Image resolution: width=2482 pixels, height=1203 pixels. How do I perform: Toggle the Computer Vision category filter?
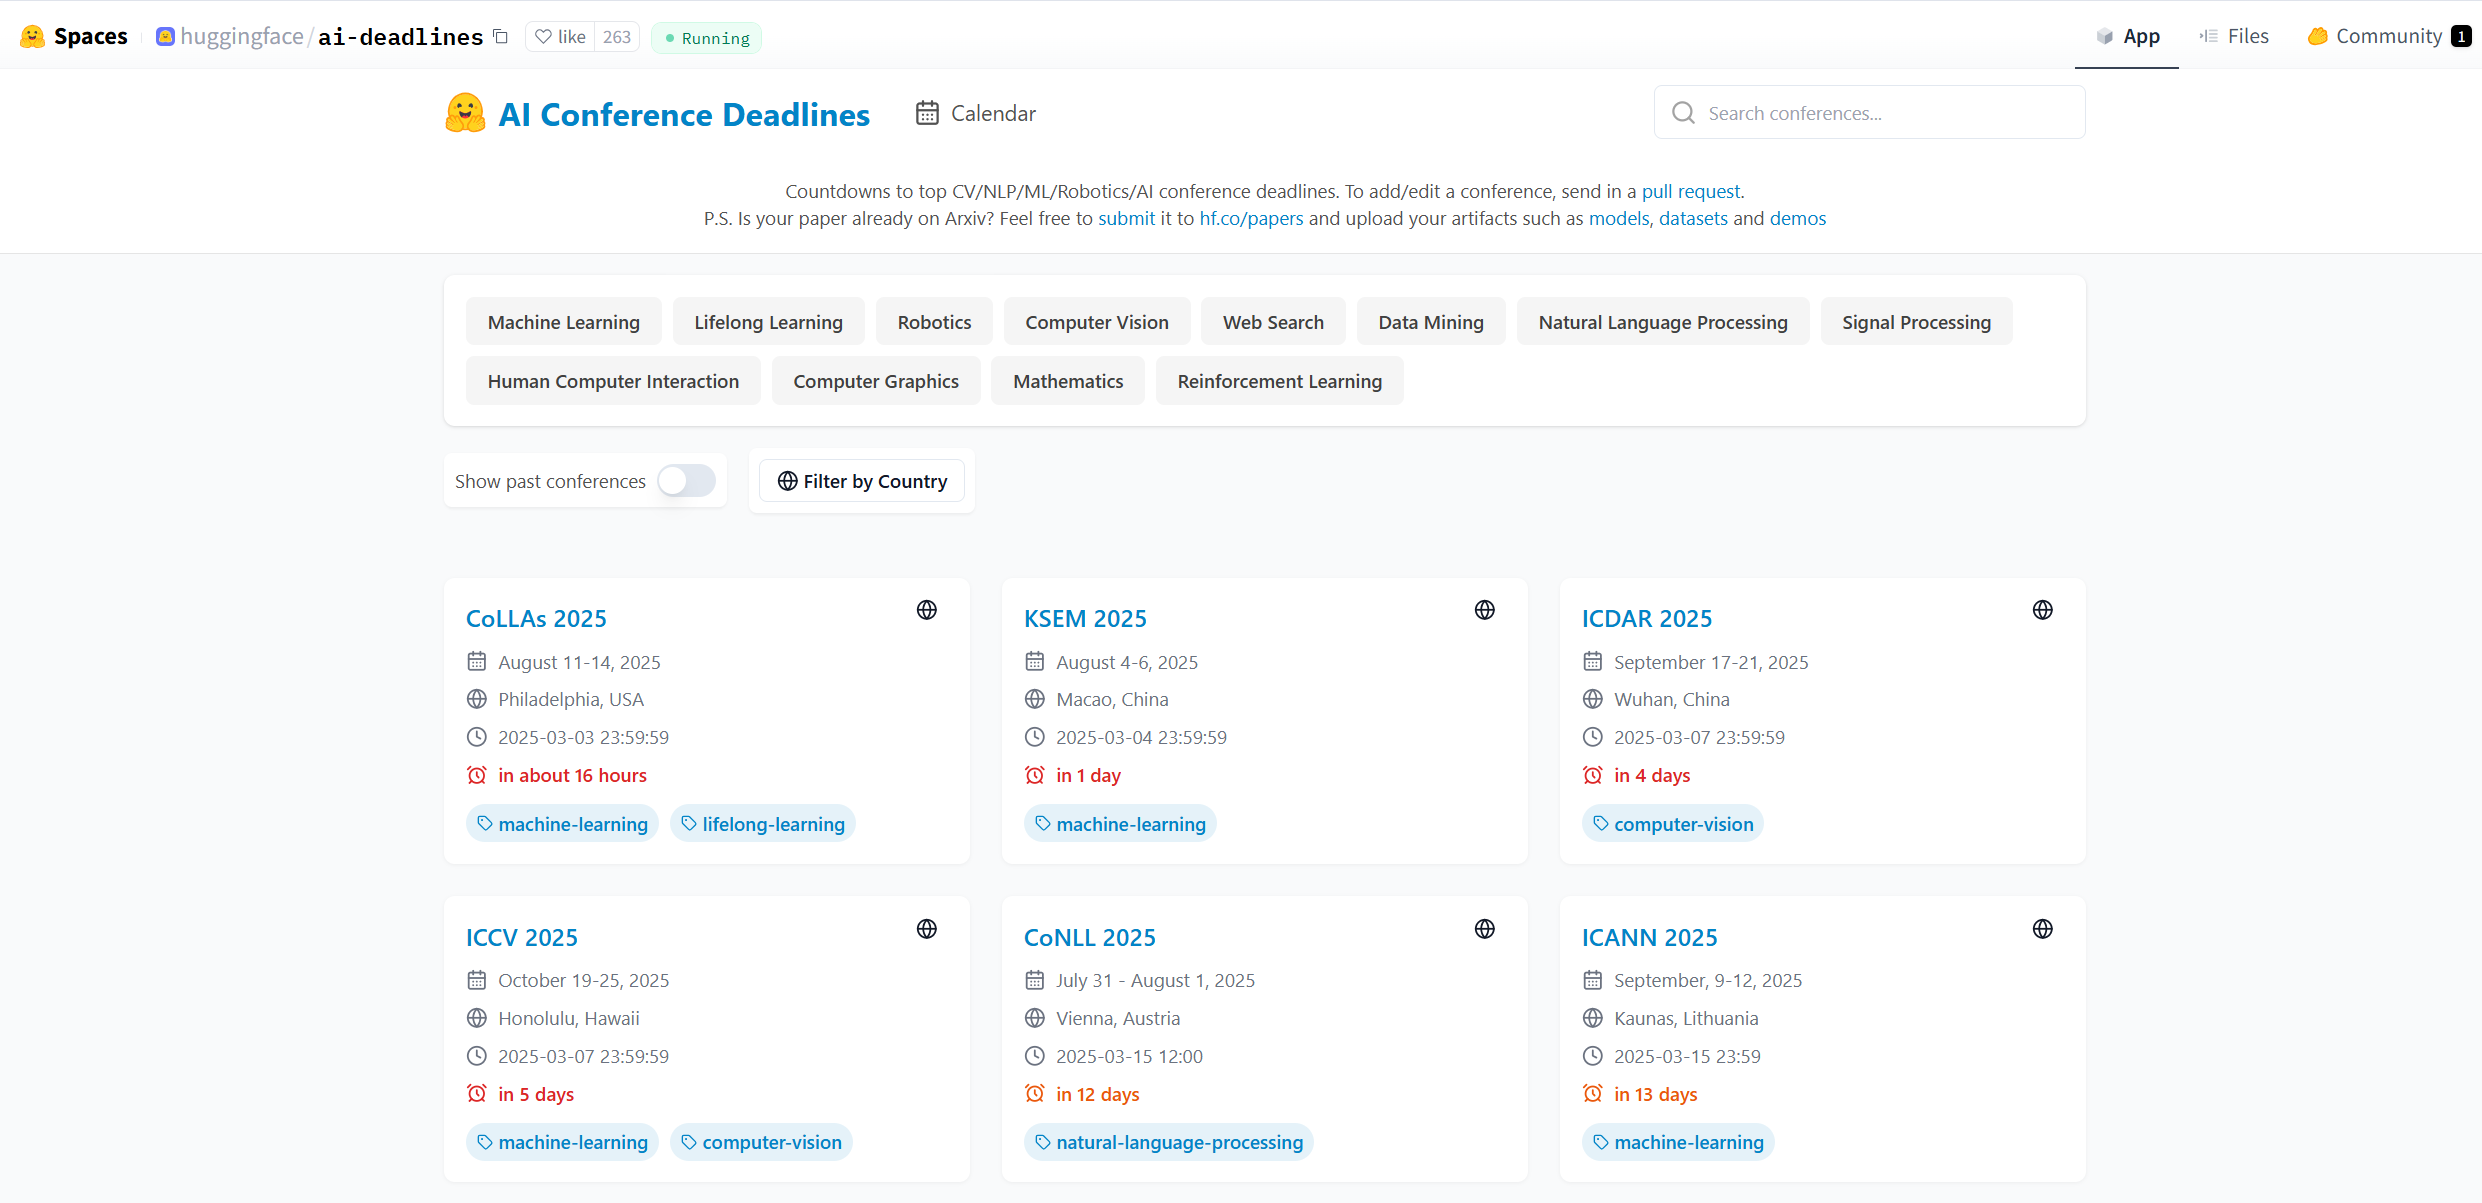(1097, 322)
